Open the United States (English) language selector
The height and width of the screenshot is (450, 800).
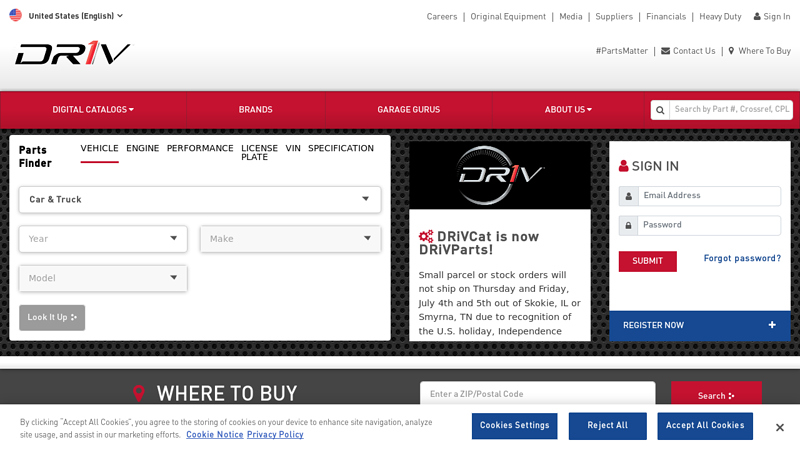pyautogui.click(x=76, y=16)
